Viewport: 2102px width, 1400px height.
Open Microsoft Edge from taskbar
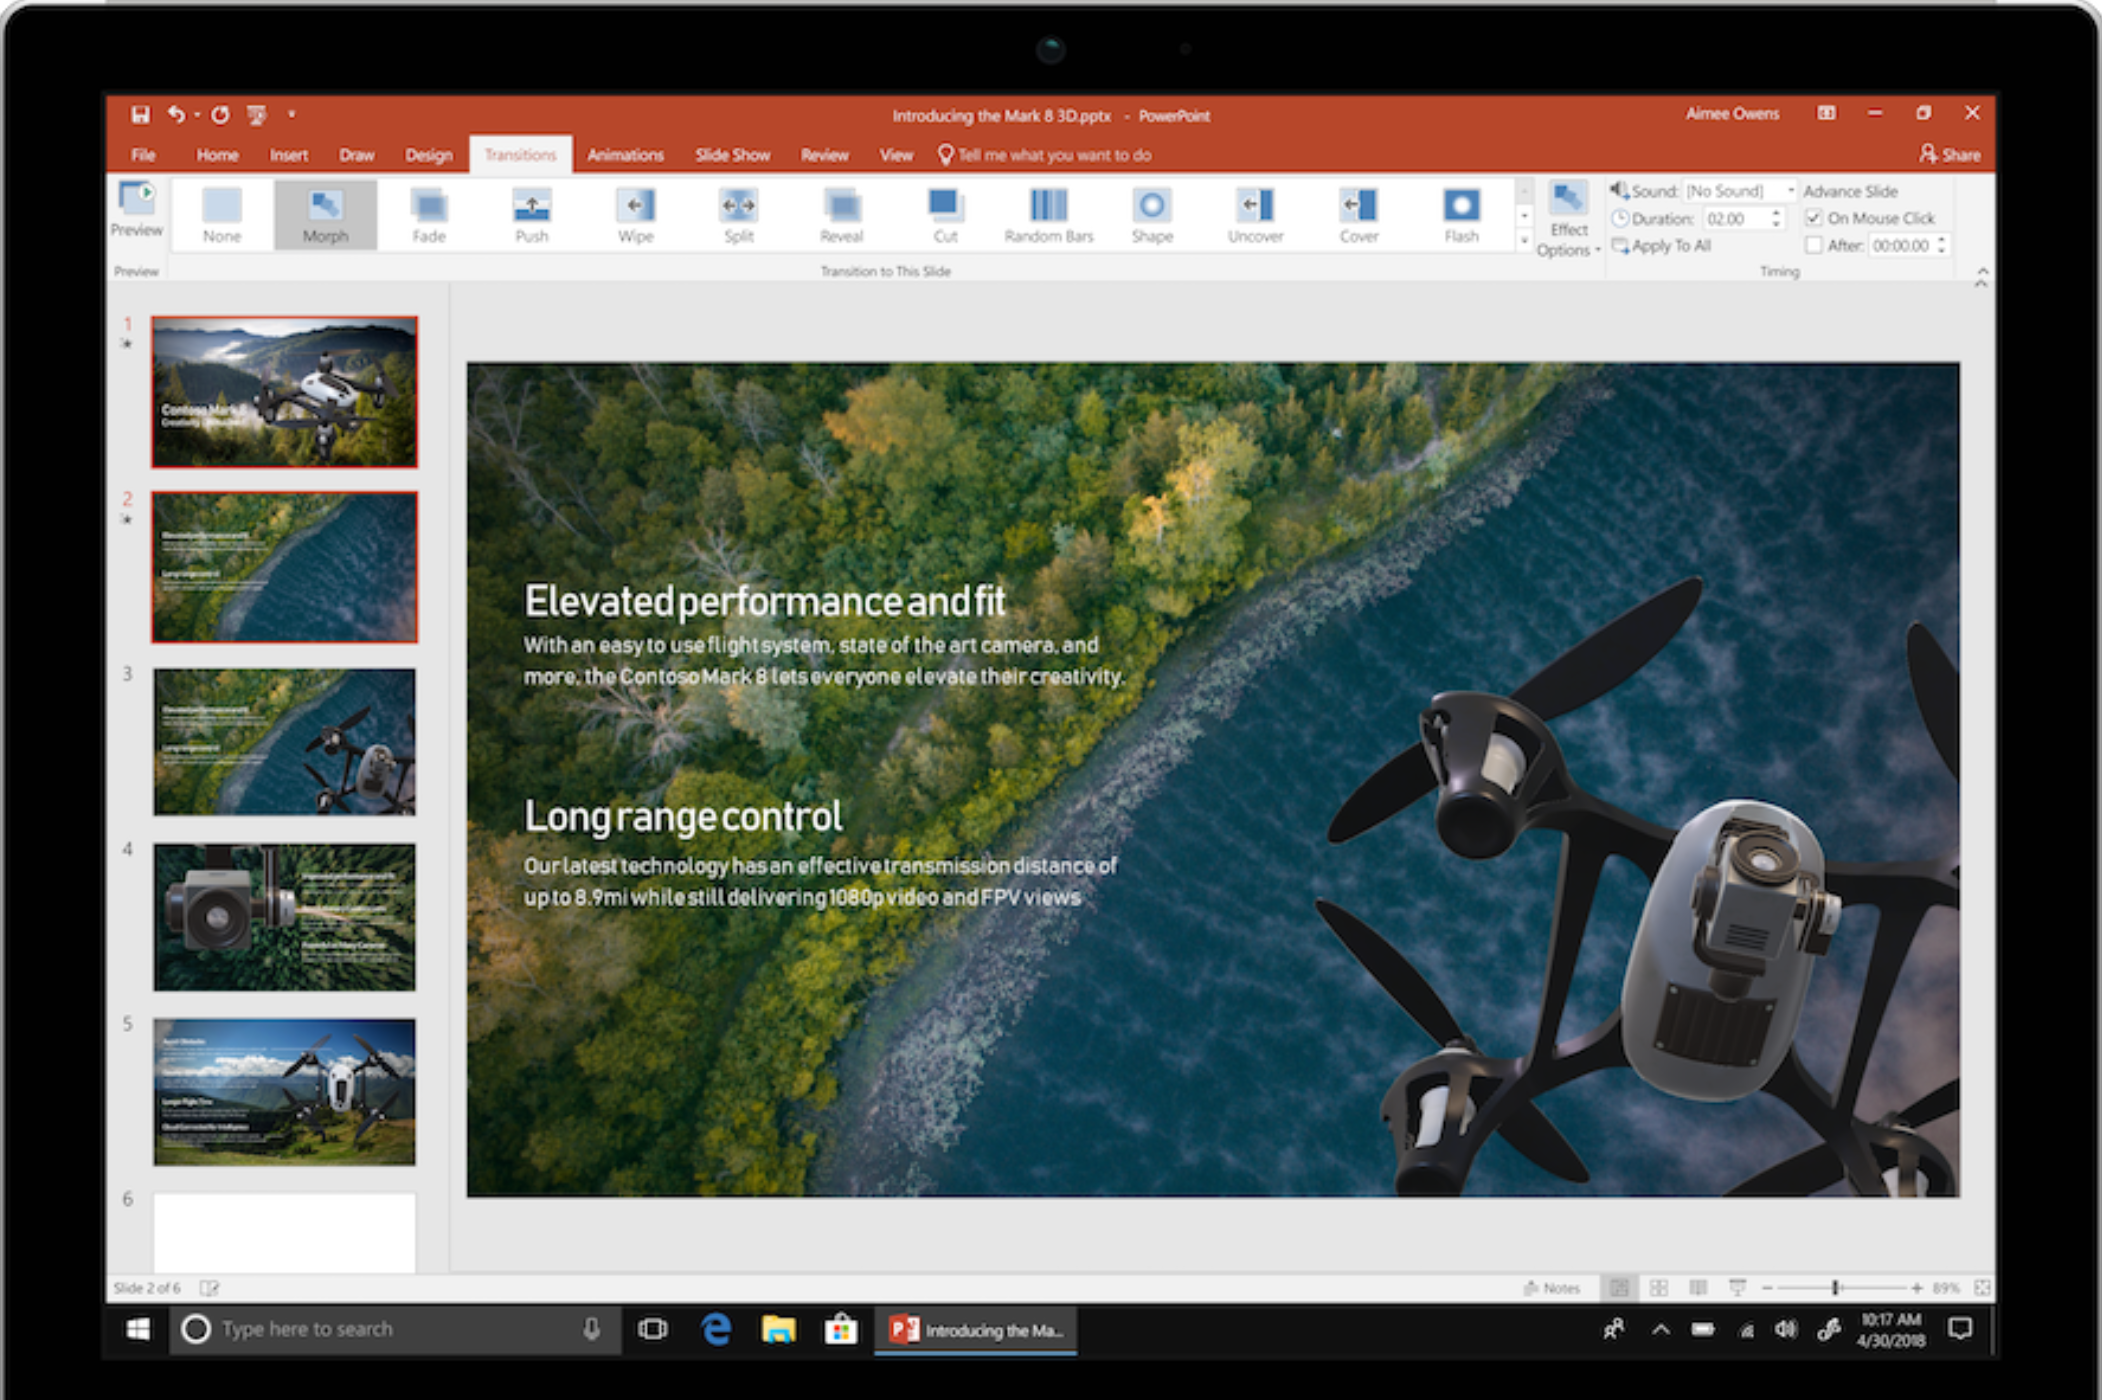tap(716, 1329)
